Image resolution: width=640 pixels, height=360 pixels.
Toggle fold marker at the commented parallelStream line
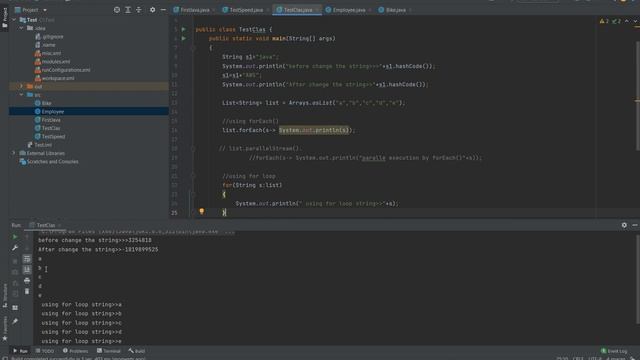pyautogui.click(x=193, y=149)
